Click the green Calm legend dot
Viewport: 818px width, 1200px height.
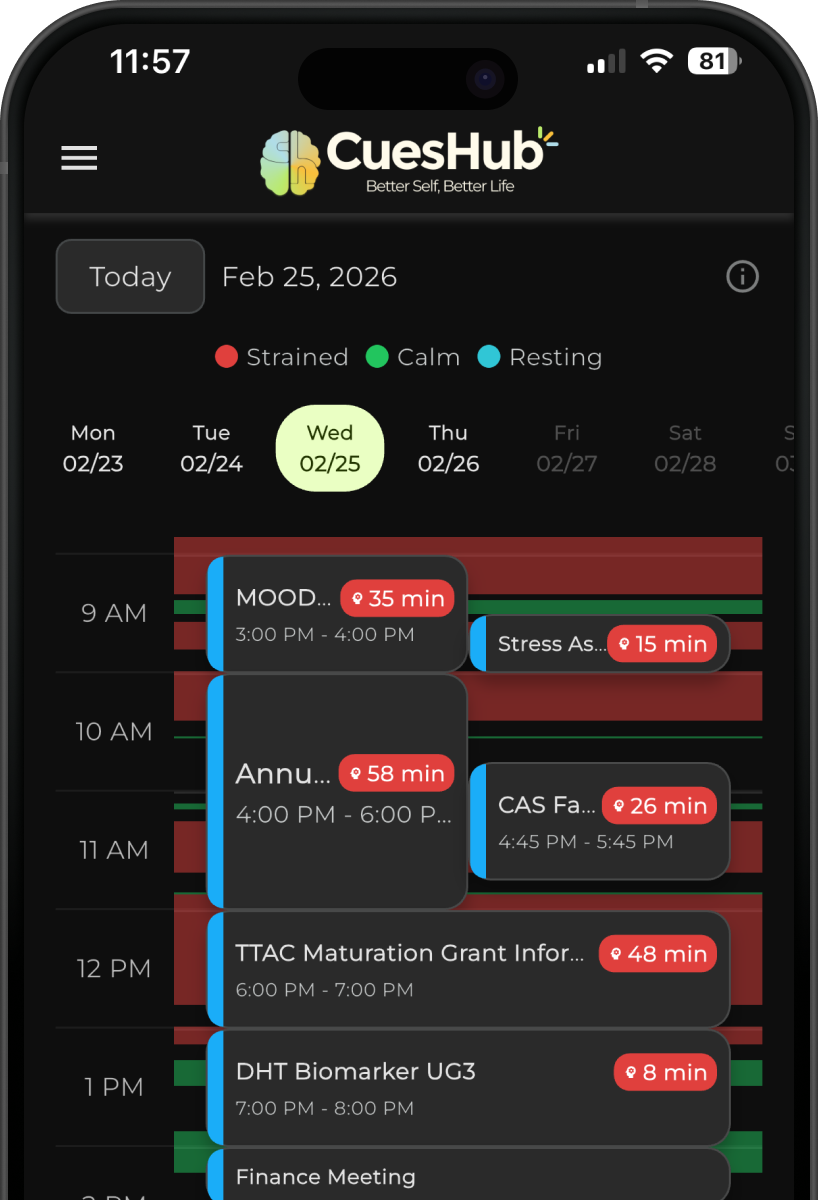pyautogui.click(x=377, y=357)
